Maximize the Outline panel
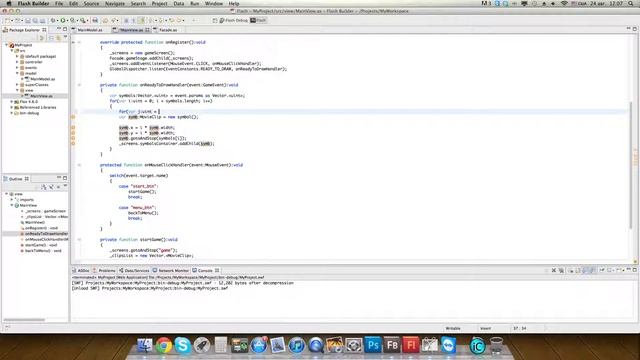This screenshot has height=360, width=640. pyautogui.click(x=65, y=178)
